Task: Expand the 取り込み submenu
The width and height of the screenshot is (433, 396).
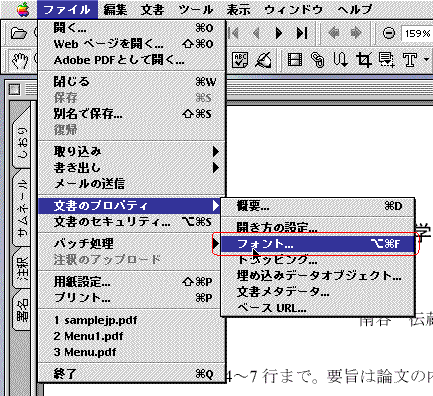Action: [132, 152]
